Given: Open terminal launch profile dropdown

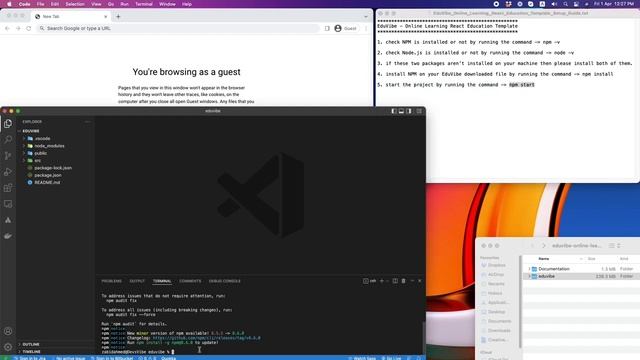Looking at the screenshot, I should pyautogui.click(x=387, y=281).
